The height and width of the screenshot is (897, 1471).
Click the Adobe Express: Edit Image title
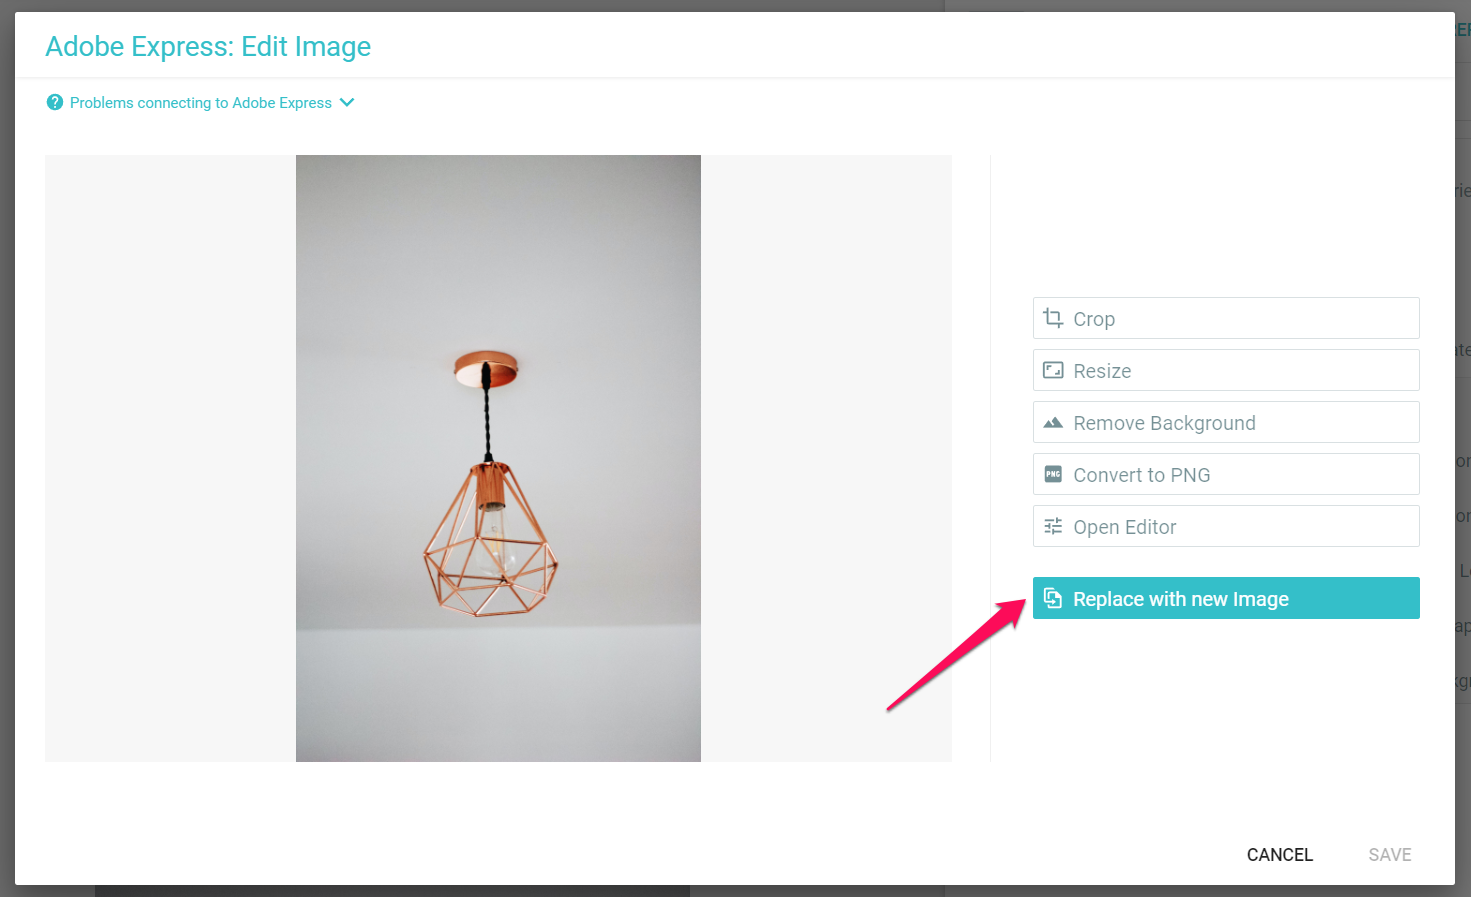pos(208,47)
